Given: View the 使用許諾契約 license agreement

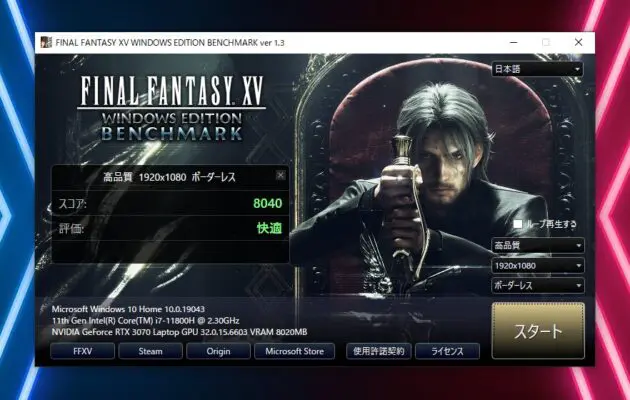Looking at the screenshot, I should point(378,351).
